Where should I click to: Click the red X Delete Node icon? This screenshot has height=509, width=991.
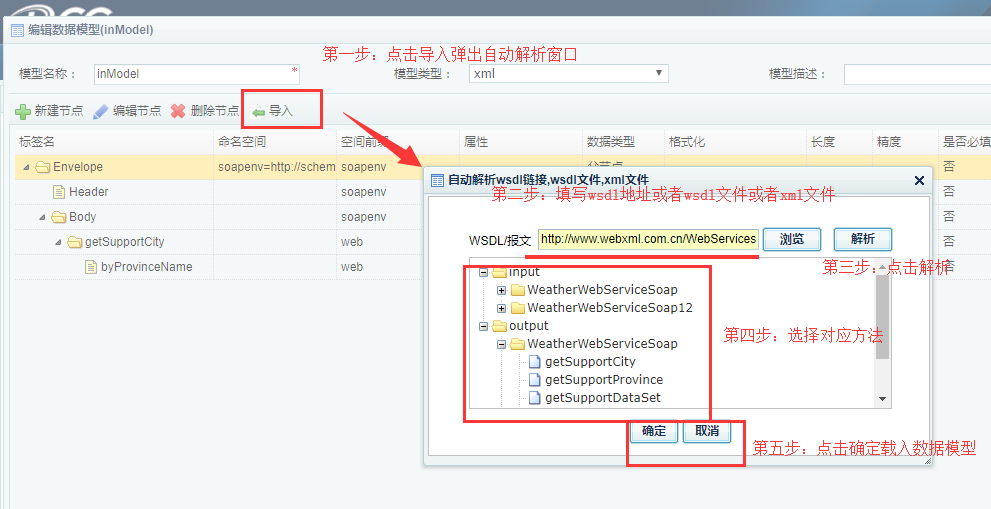point(178,111)
